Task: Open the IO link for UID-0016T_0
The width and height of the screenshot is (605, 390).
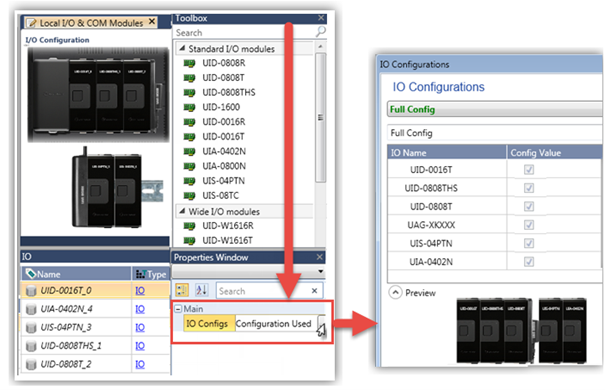Action: [140, 290]
